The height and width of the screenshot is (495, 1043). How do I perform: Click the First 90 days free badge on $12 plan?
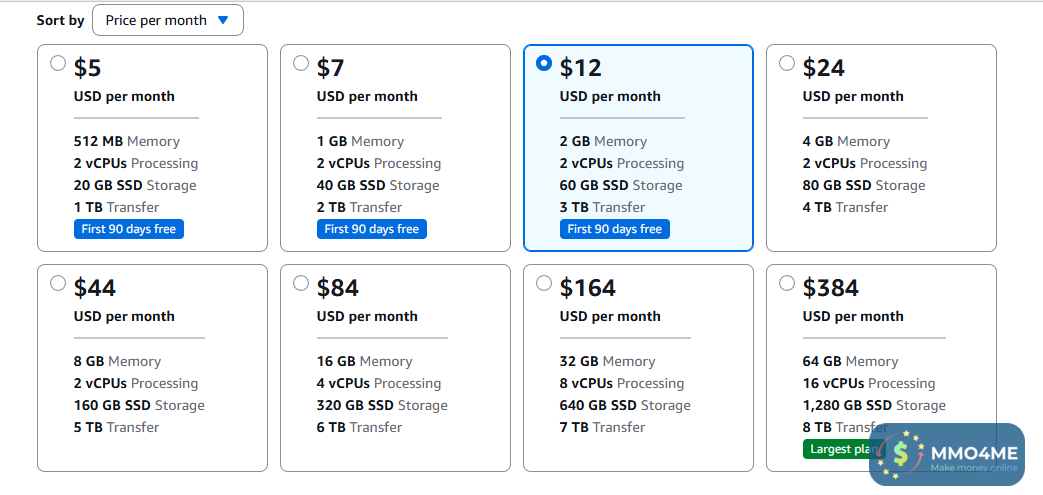615,229
